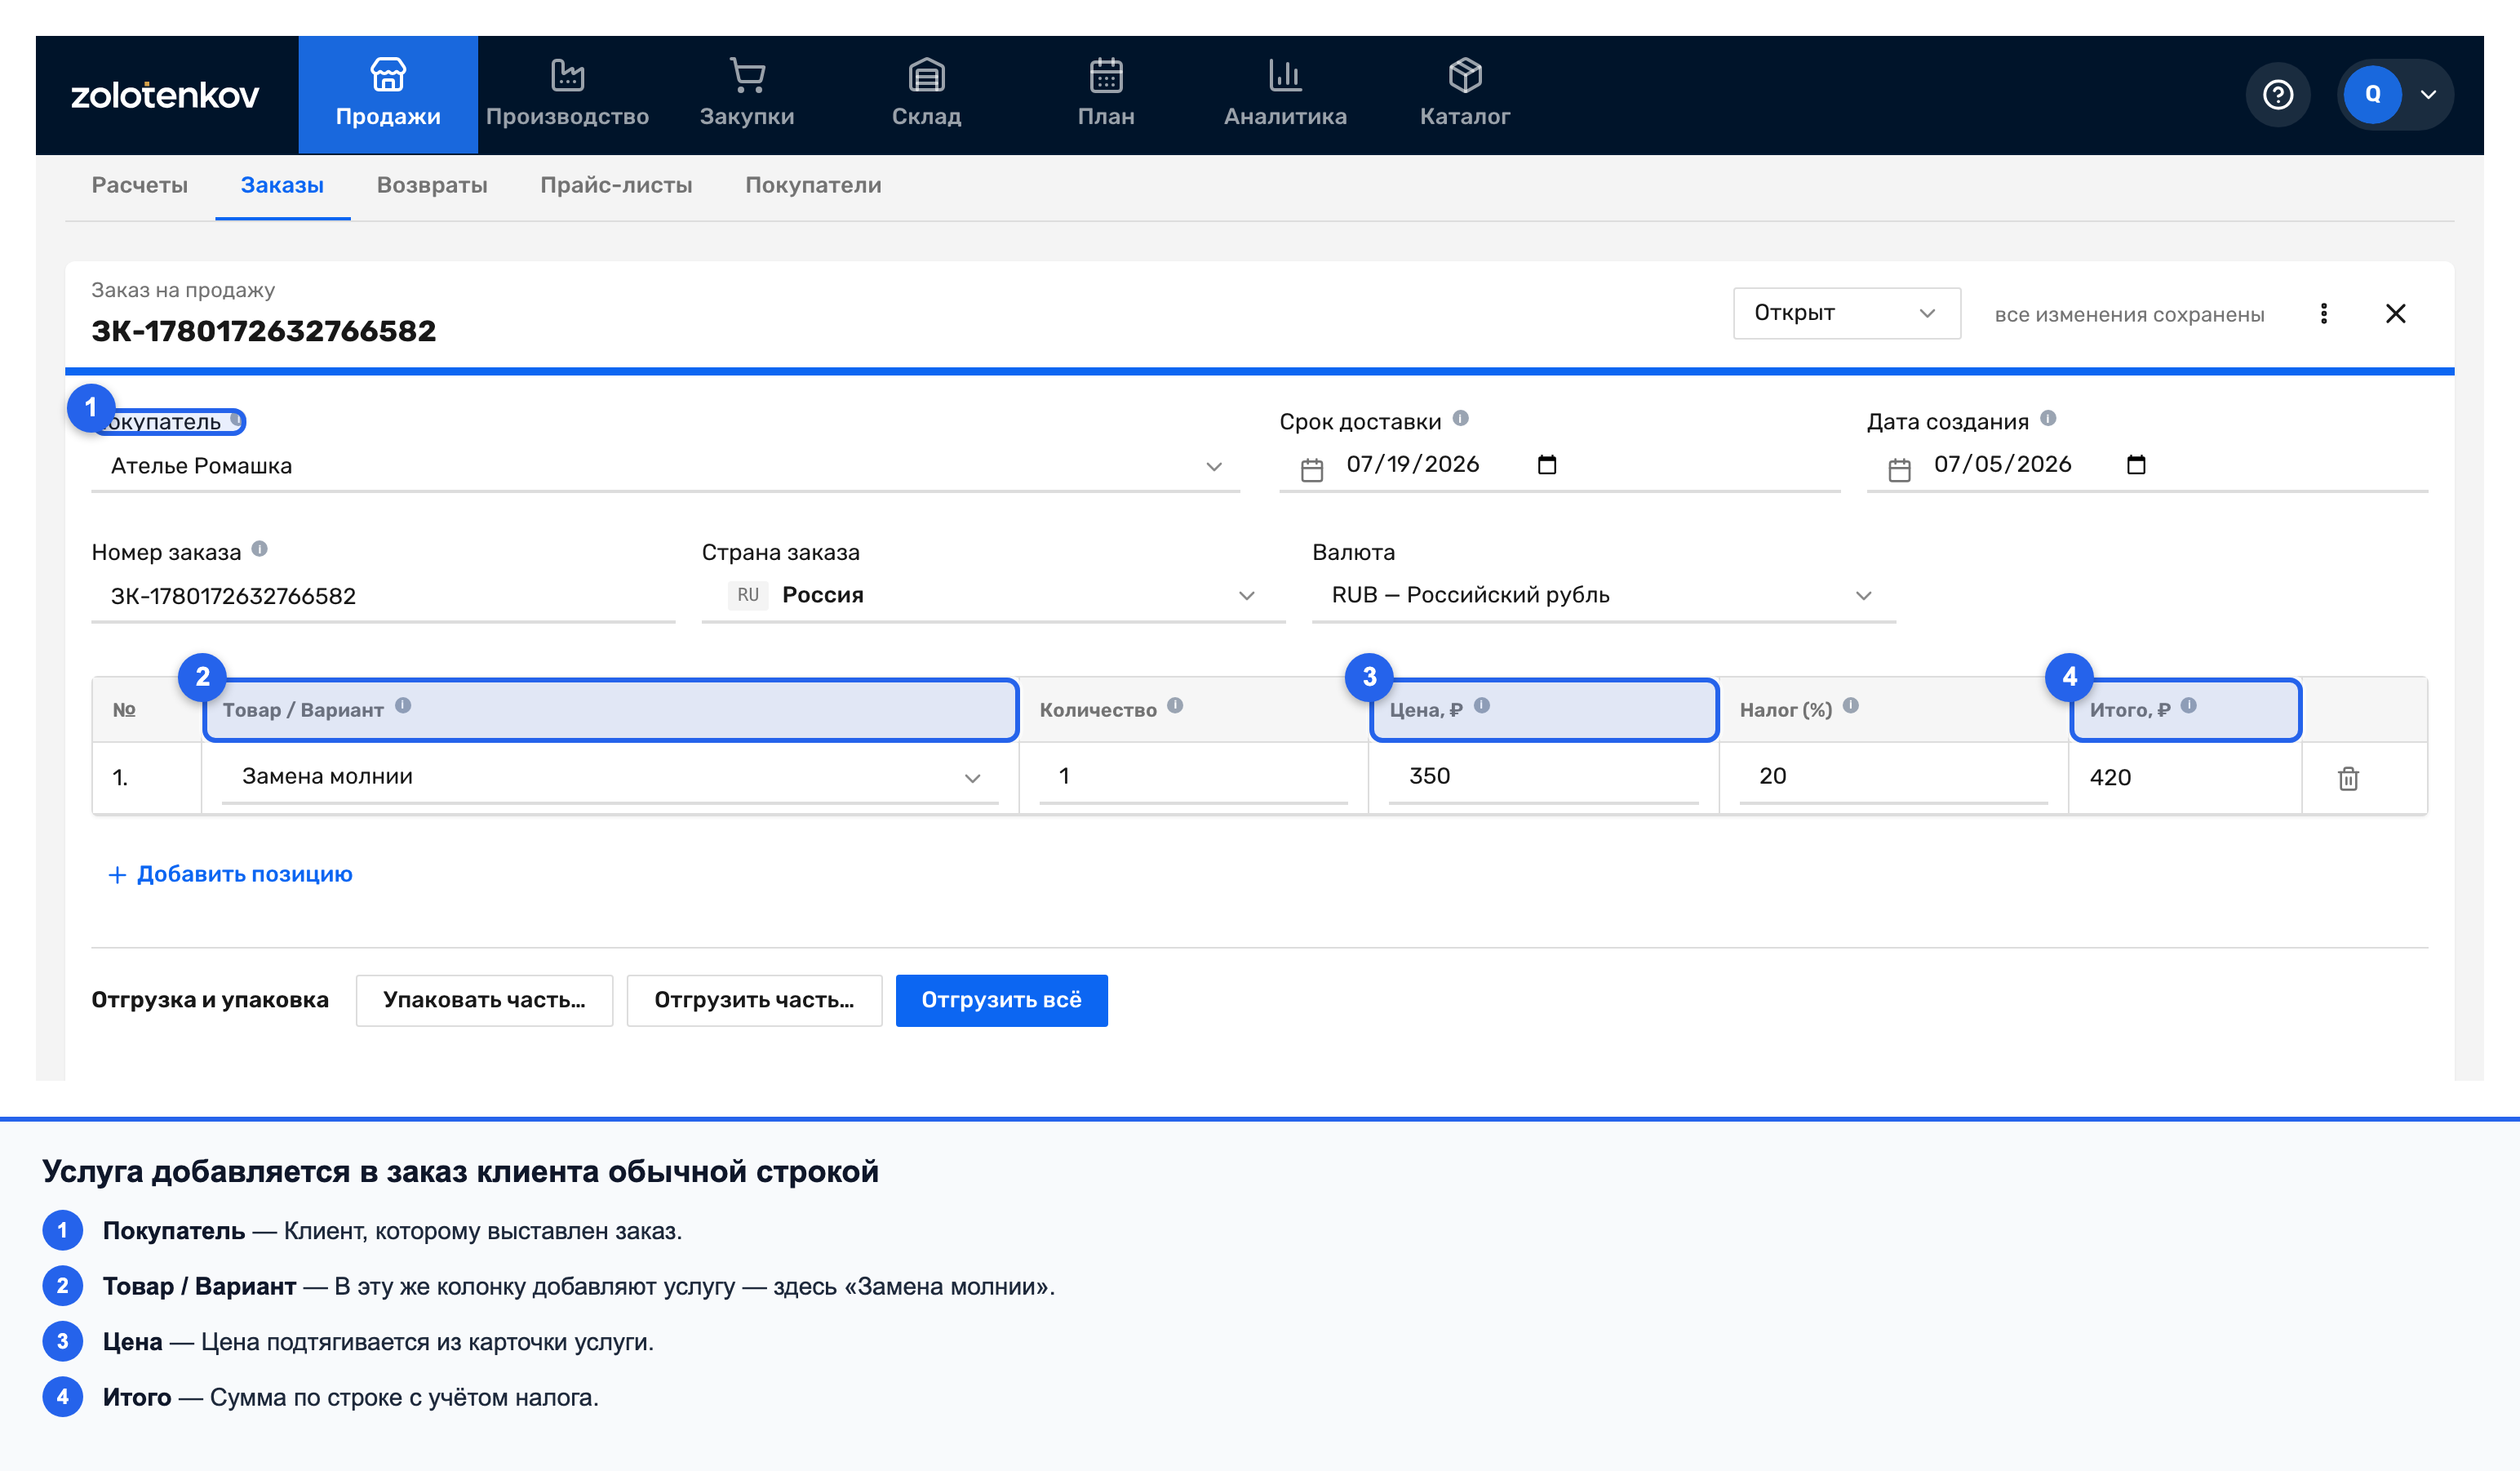Click the calendar icon left of 07/19/2026
The height and width of the screenshot is (1471, 2520).
click(1312, 469)
